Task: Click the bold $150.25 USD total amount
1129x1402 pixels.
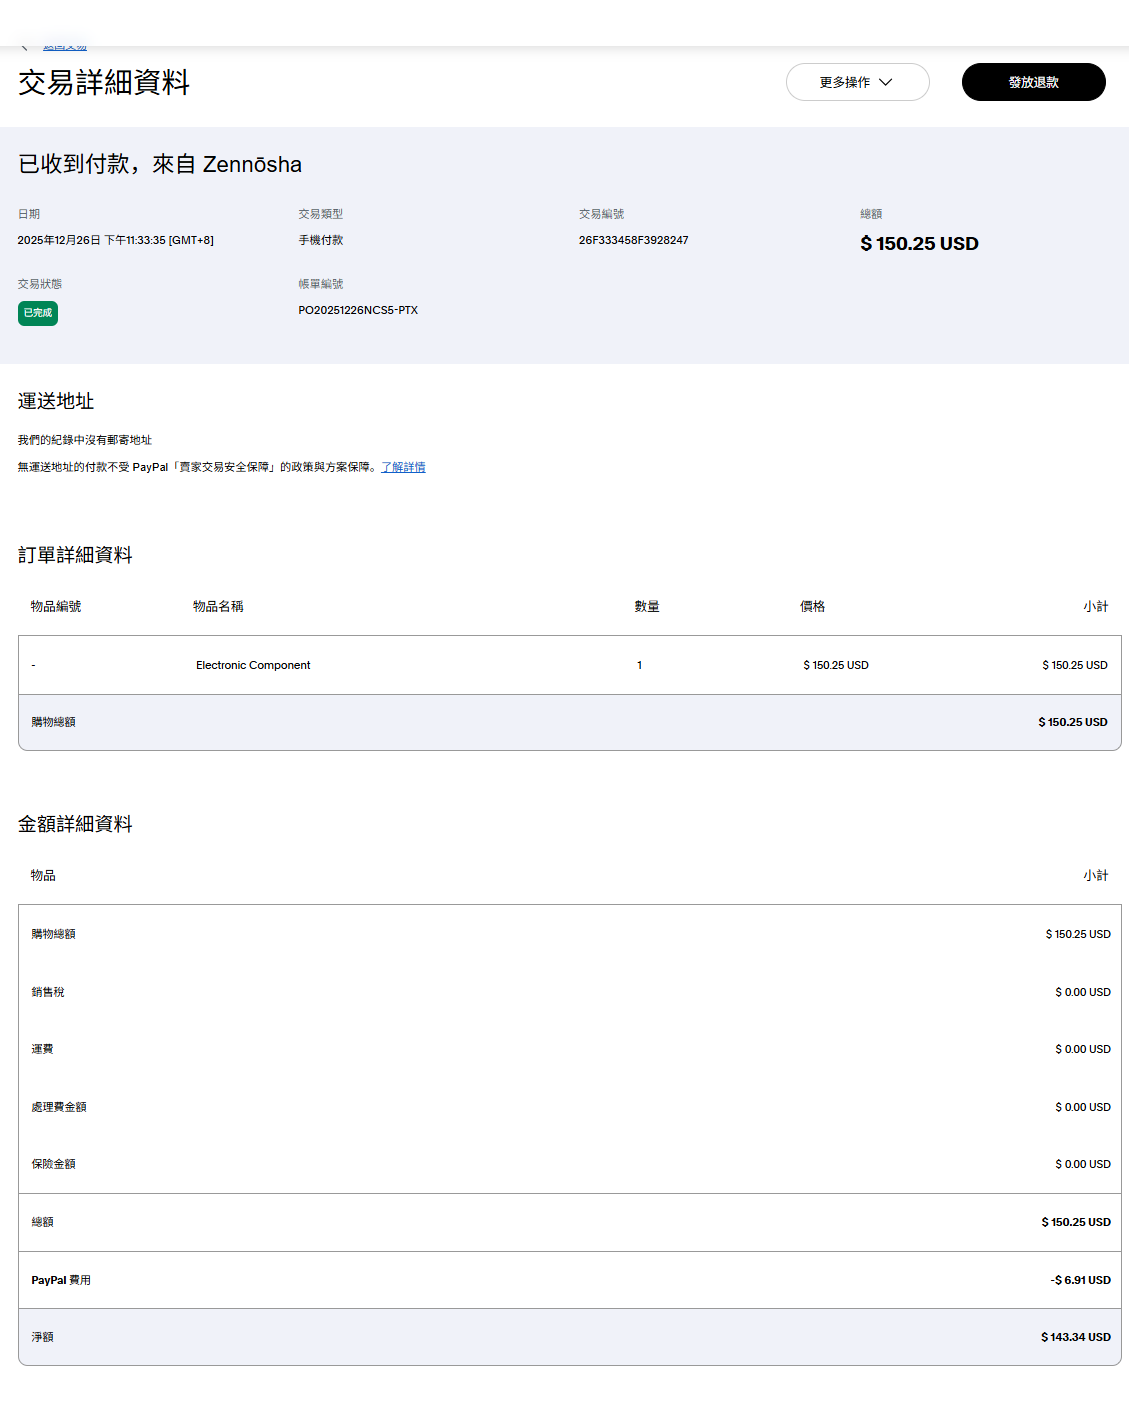Action: pyautogui.click(x=919, y=244)
